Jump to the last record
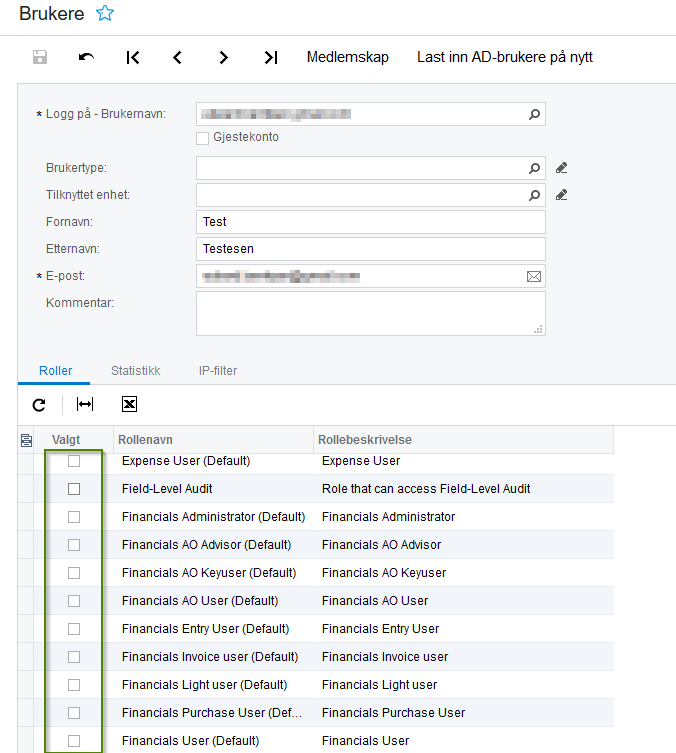 [270, 57]
